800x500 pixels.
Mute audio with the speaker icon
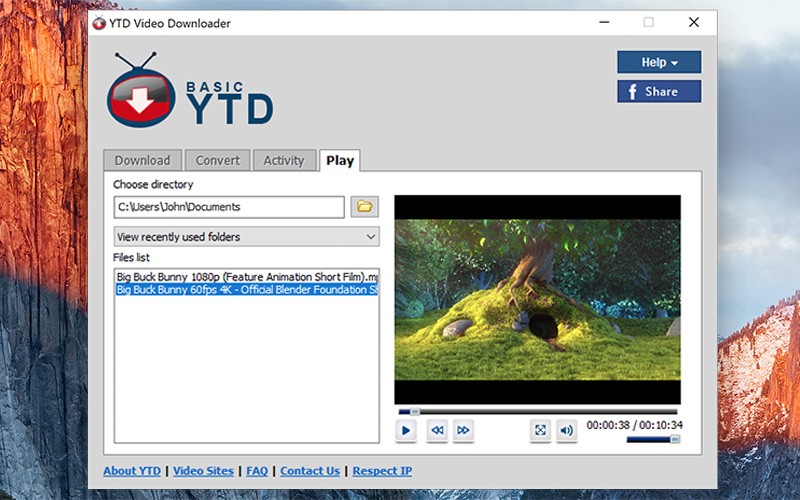point(566,430)
